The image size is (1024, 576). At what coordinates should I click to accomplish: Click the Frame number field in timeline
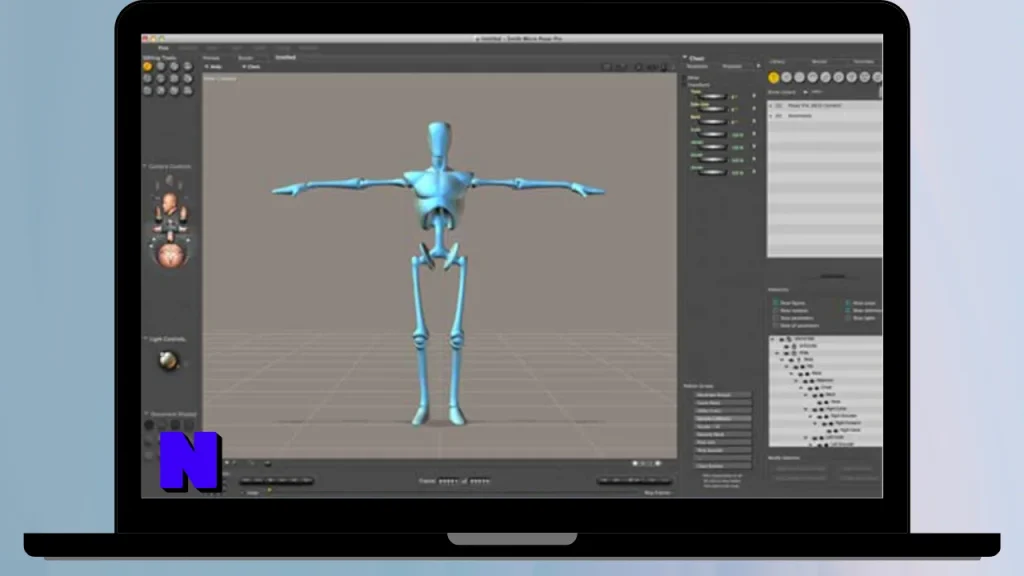click(448, 481)
